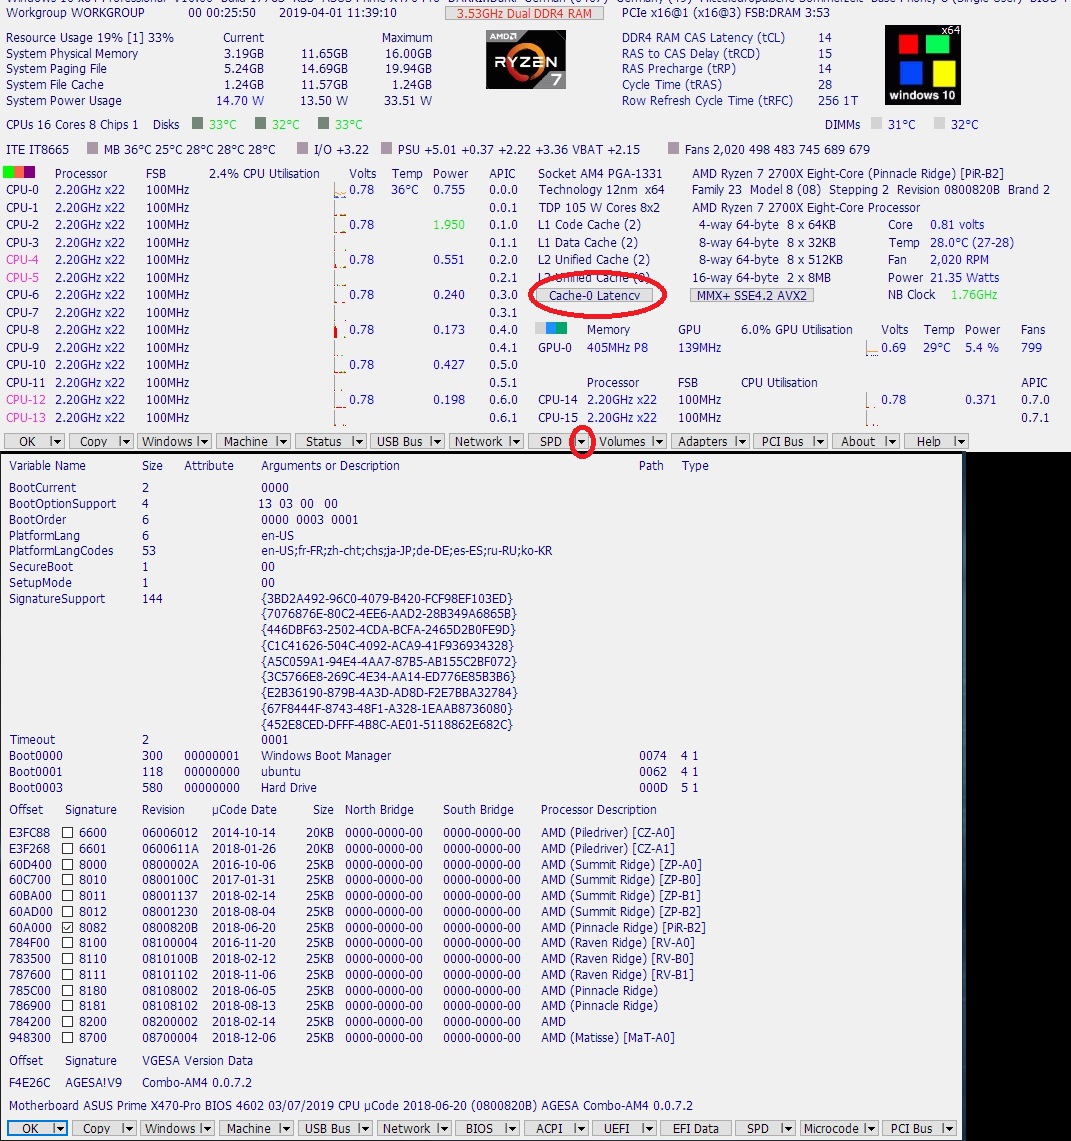
Task: Open the dropdown arrow beside About
Action: point(891,441)
